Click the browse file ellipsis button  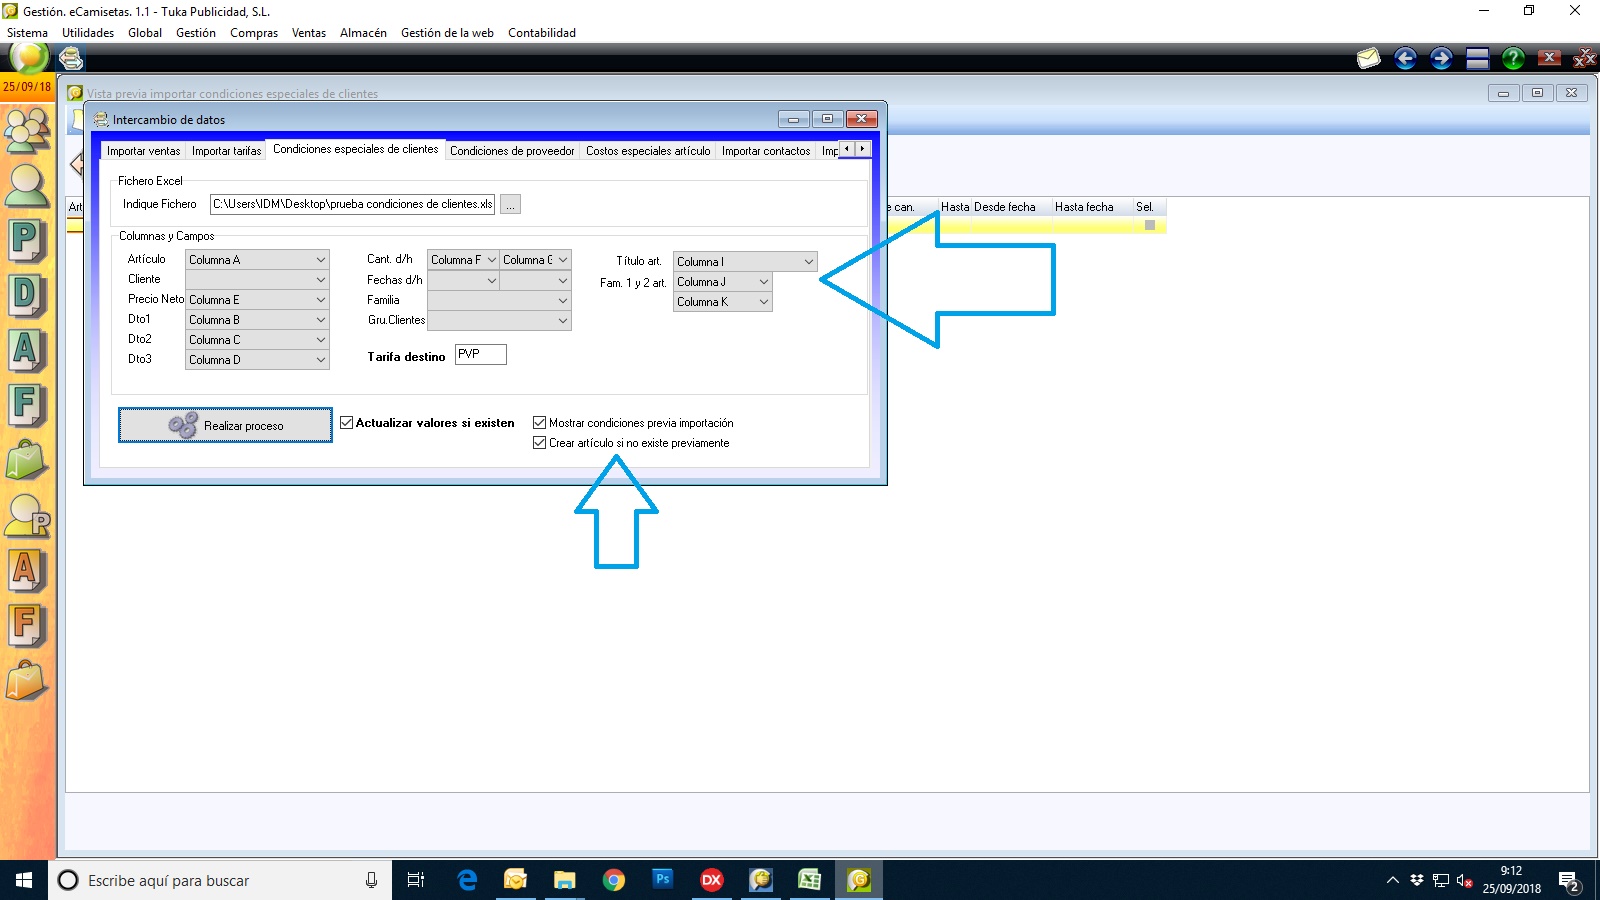coord(510,205)
